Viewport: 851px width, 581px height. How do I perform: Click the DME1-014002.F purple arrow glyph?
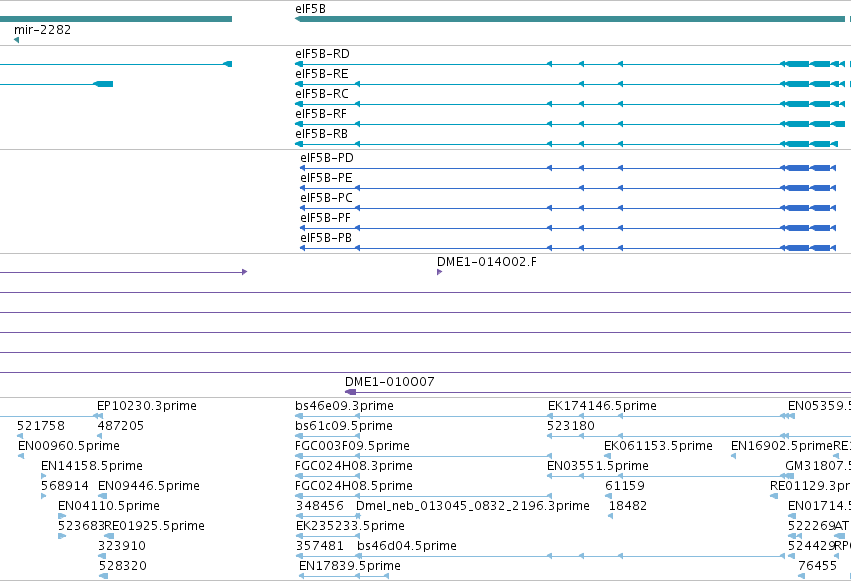[x=439, y=272]
